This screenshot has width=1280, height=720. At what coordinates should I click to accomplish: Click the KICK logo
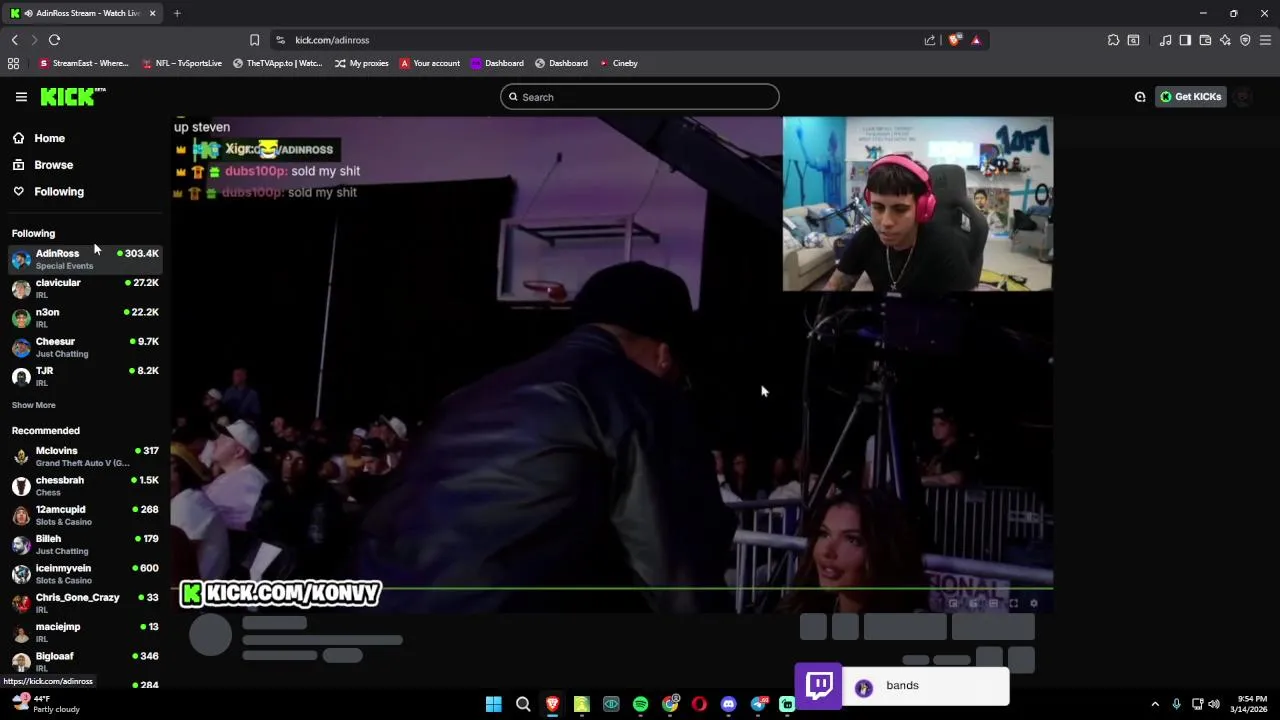(72, 96)
